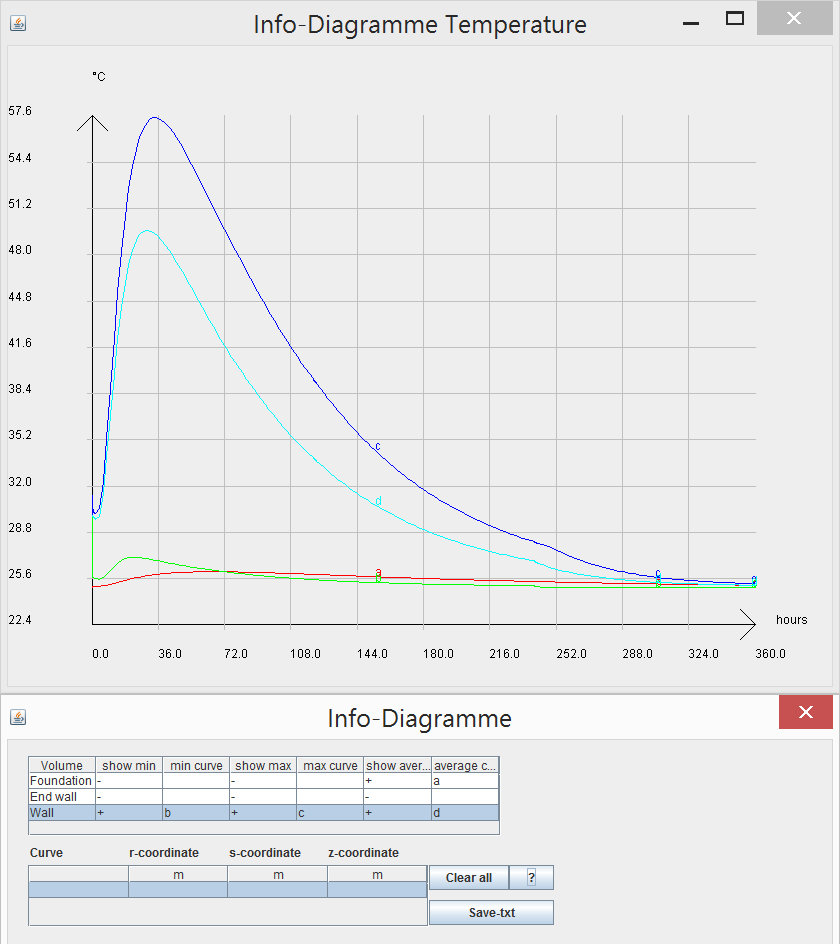Click the z-coordinate input cell
The height and width of the screenshot is (944, 840).
click(x=378, y=890)
